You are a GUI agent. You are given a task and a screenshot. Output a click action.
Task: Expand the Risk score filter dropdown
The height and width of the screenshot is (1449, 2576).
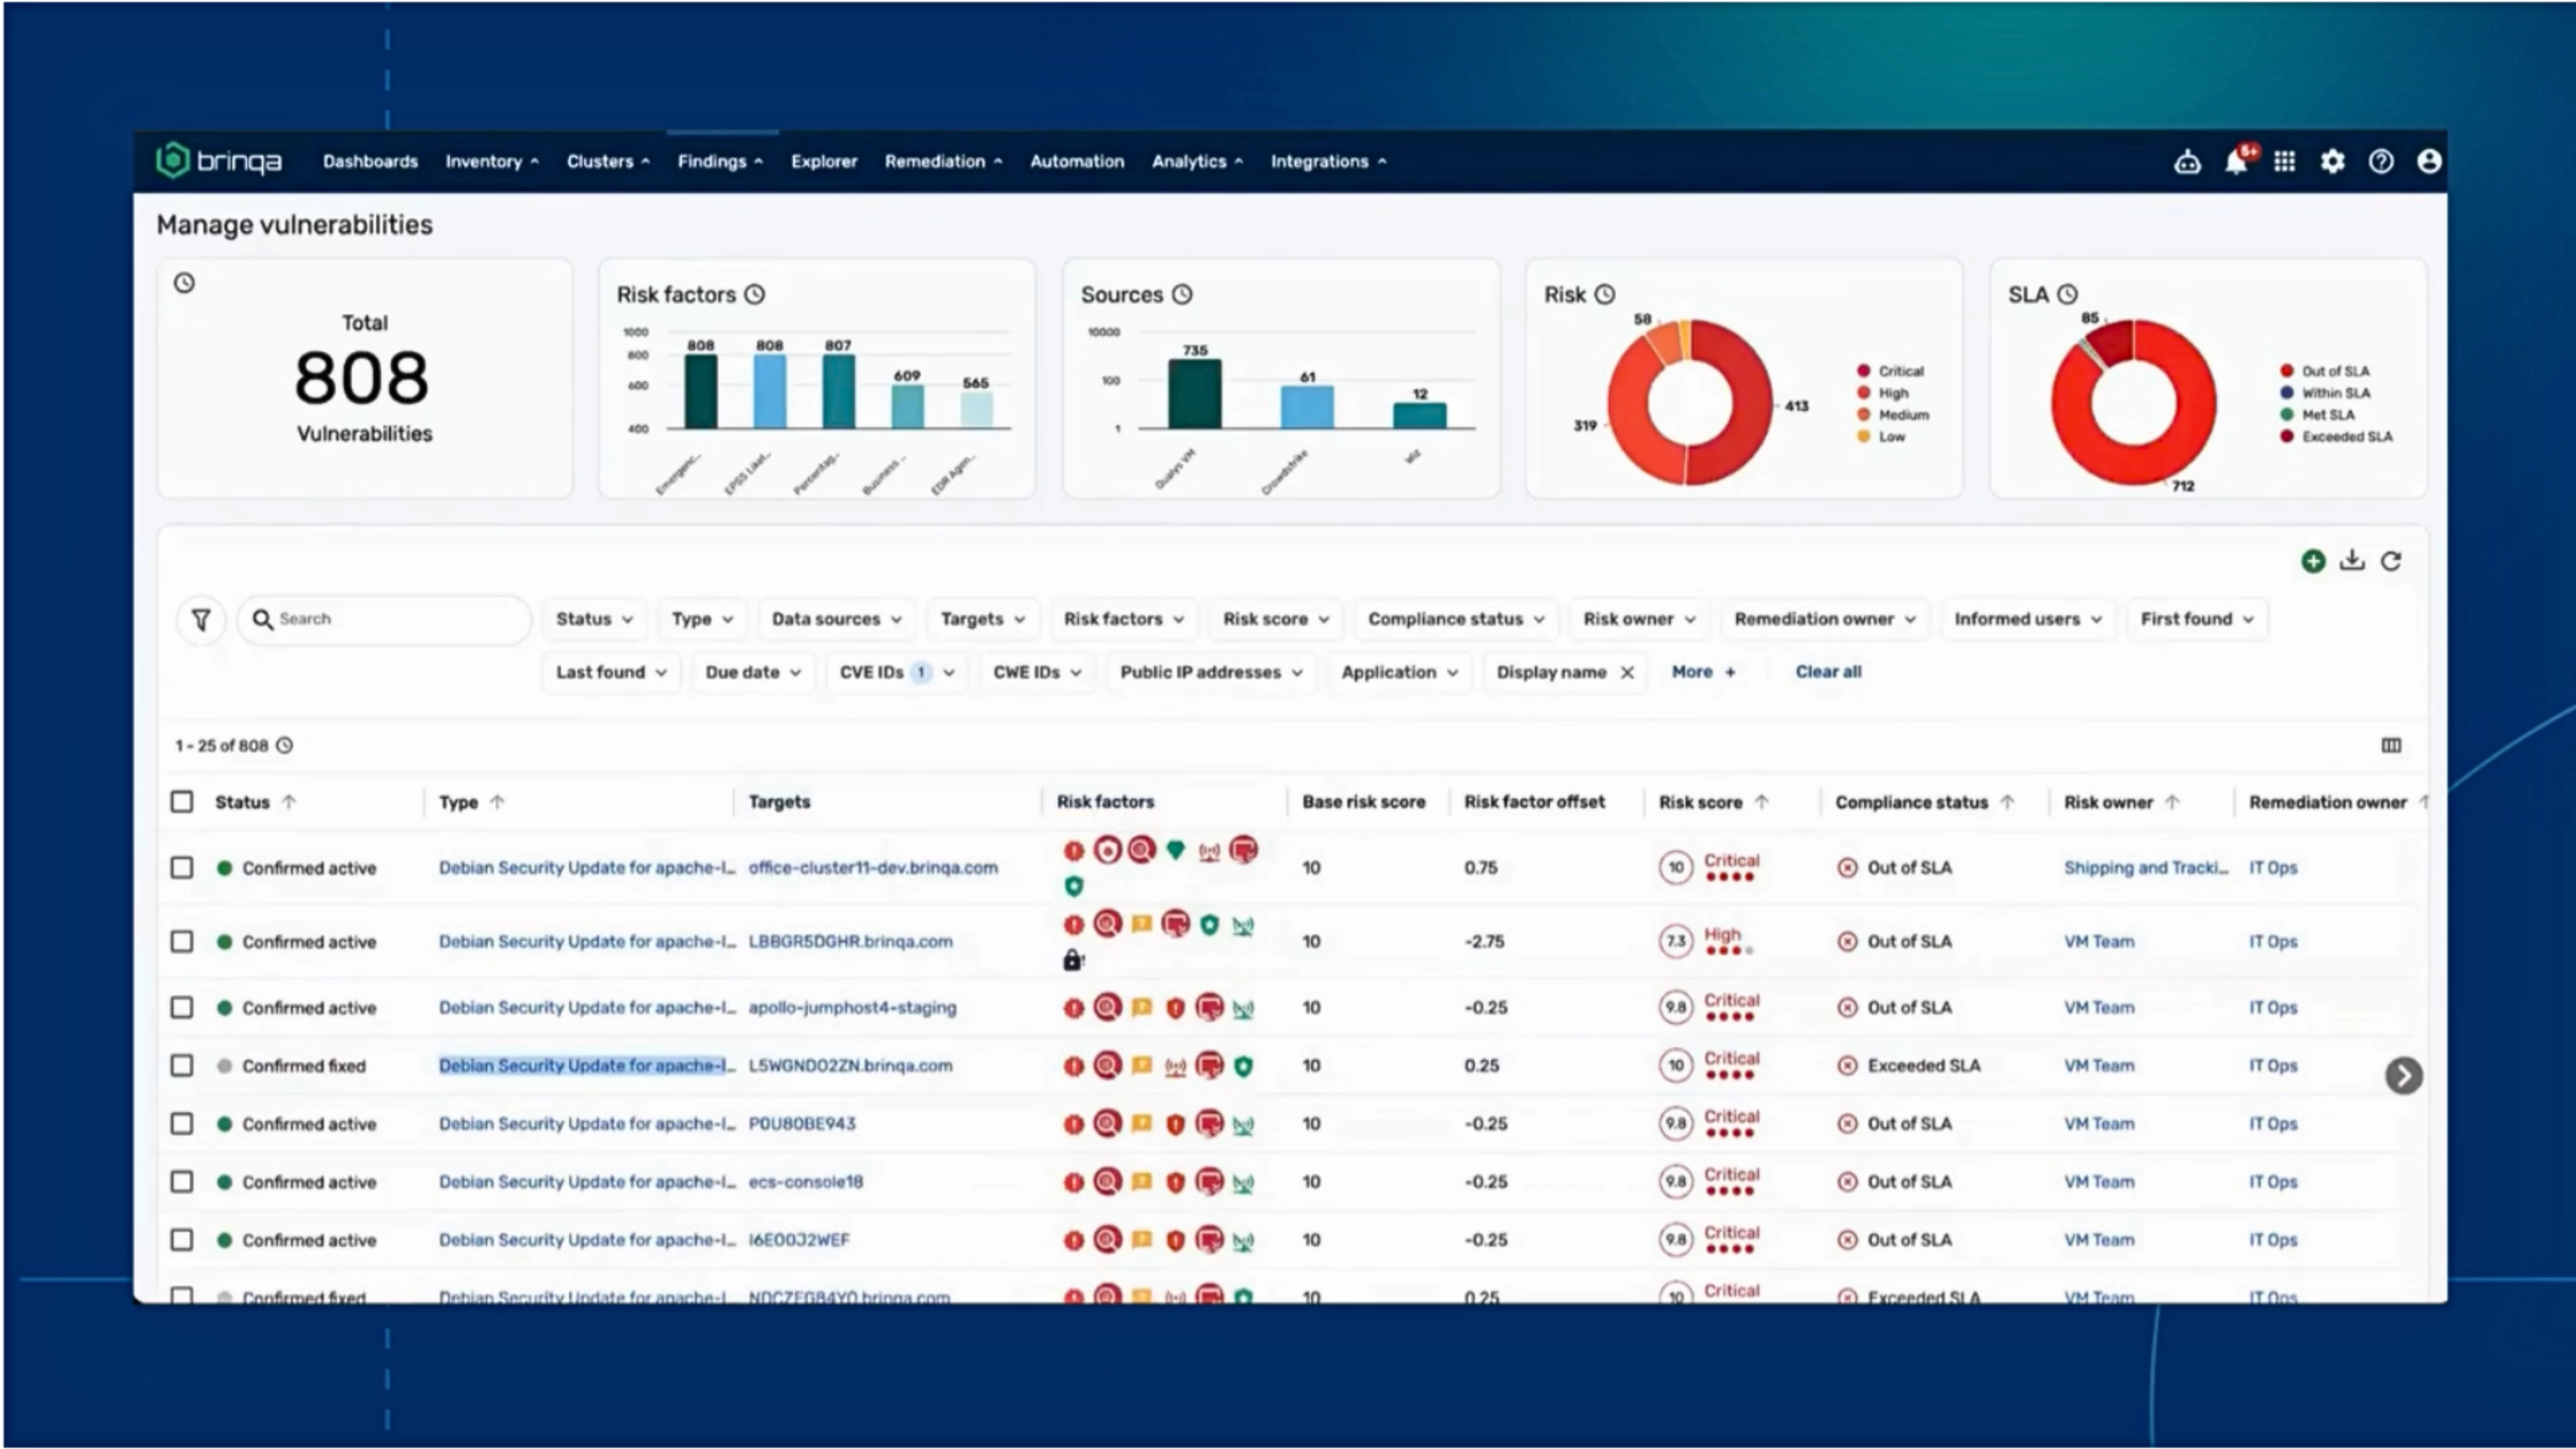pyautogui.click(x=1275, y=619)
